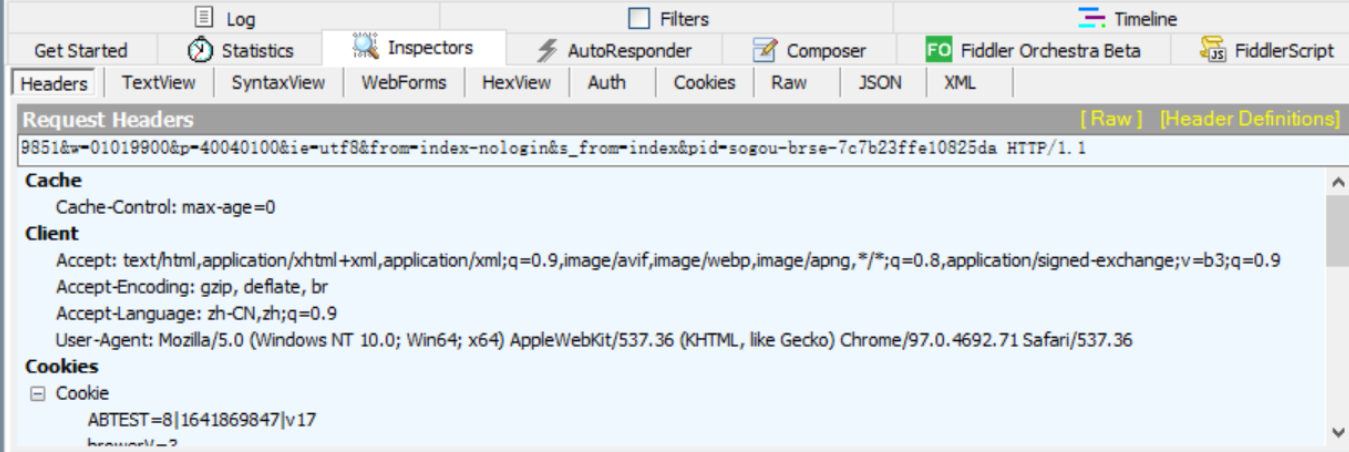Click the Composer pencil icon

(x=765, y=49)
